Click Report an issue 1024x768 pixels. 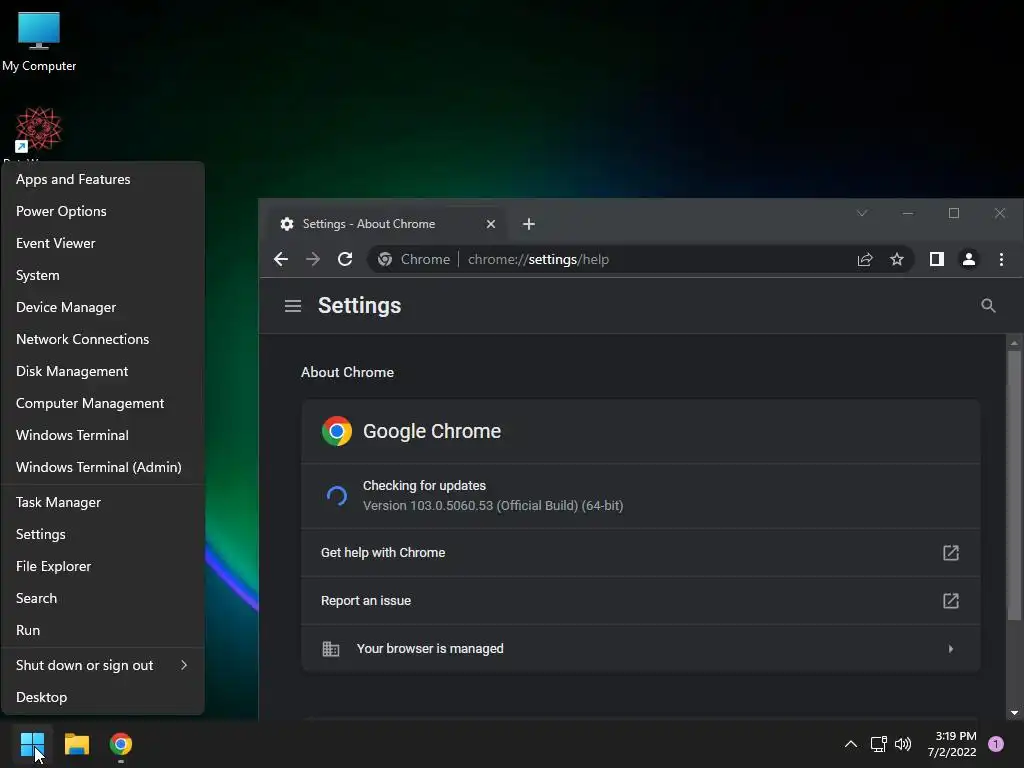click(641, 601)
